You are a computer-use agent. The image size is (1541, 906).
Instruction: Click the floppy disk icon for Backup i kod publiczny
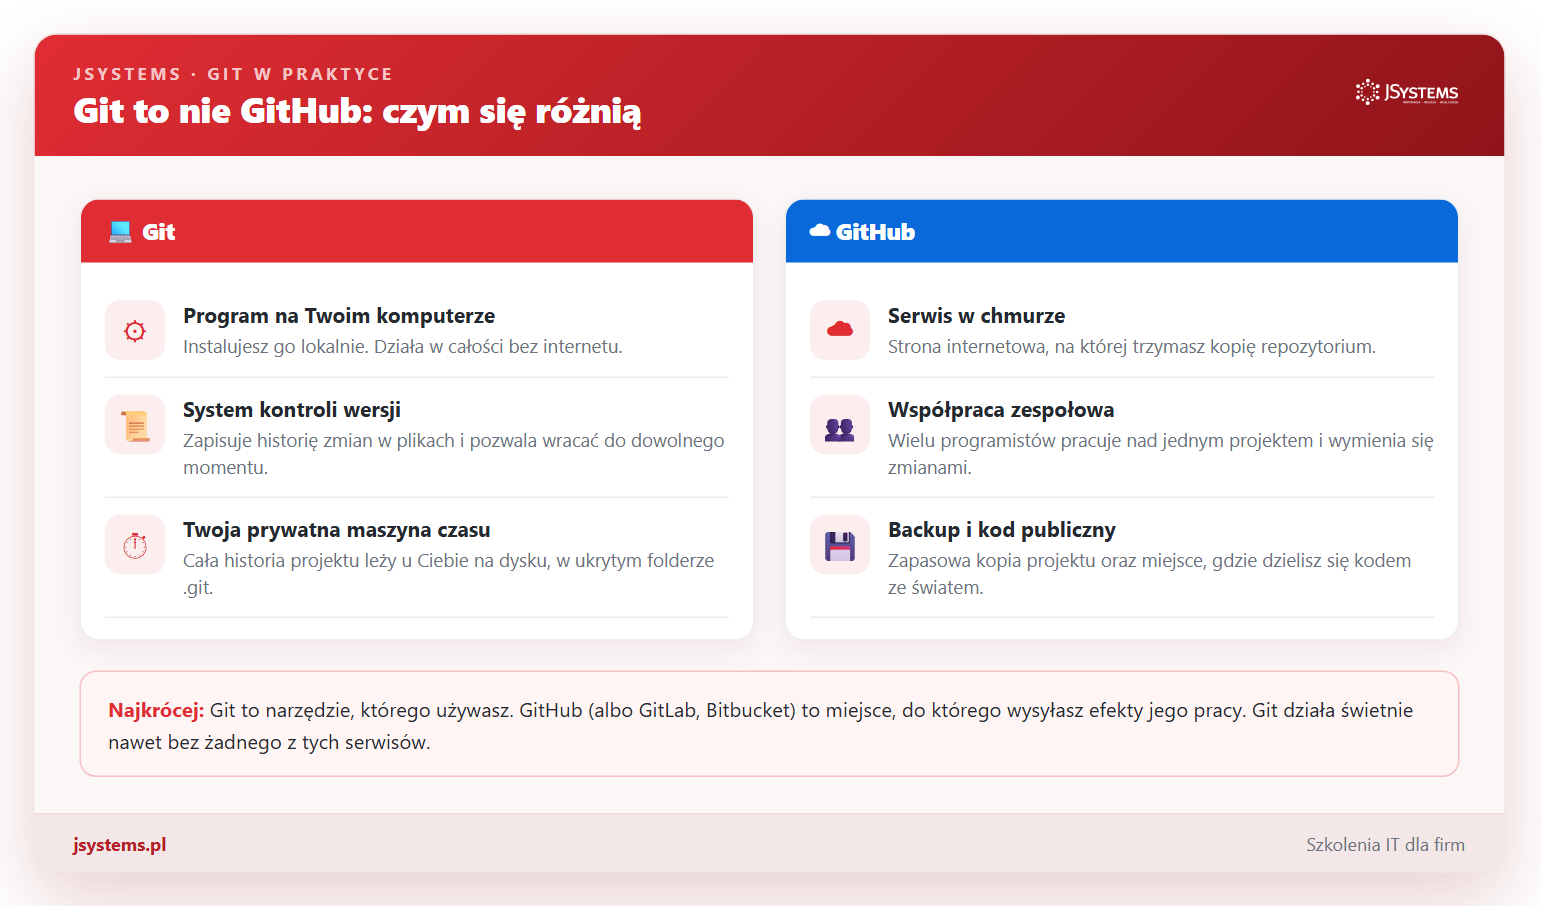pos(840,546)
